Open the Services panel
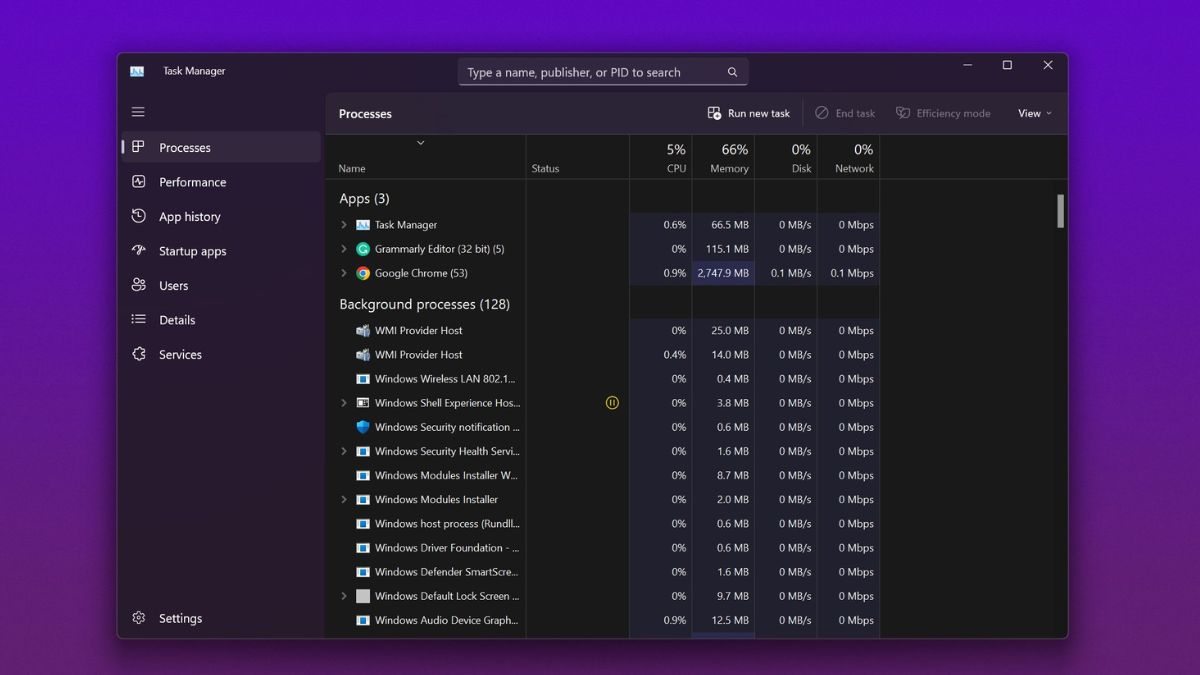This screenshot has height=675, width=1200. (x=178, y=354)
